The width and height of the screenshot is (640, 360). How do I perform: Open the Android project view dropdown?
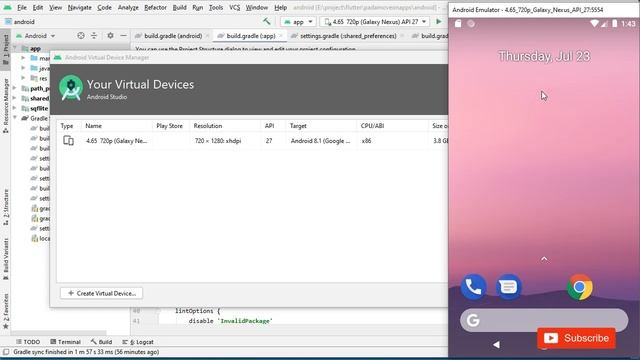tap(36, 36)
